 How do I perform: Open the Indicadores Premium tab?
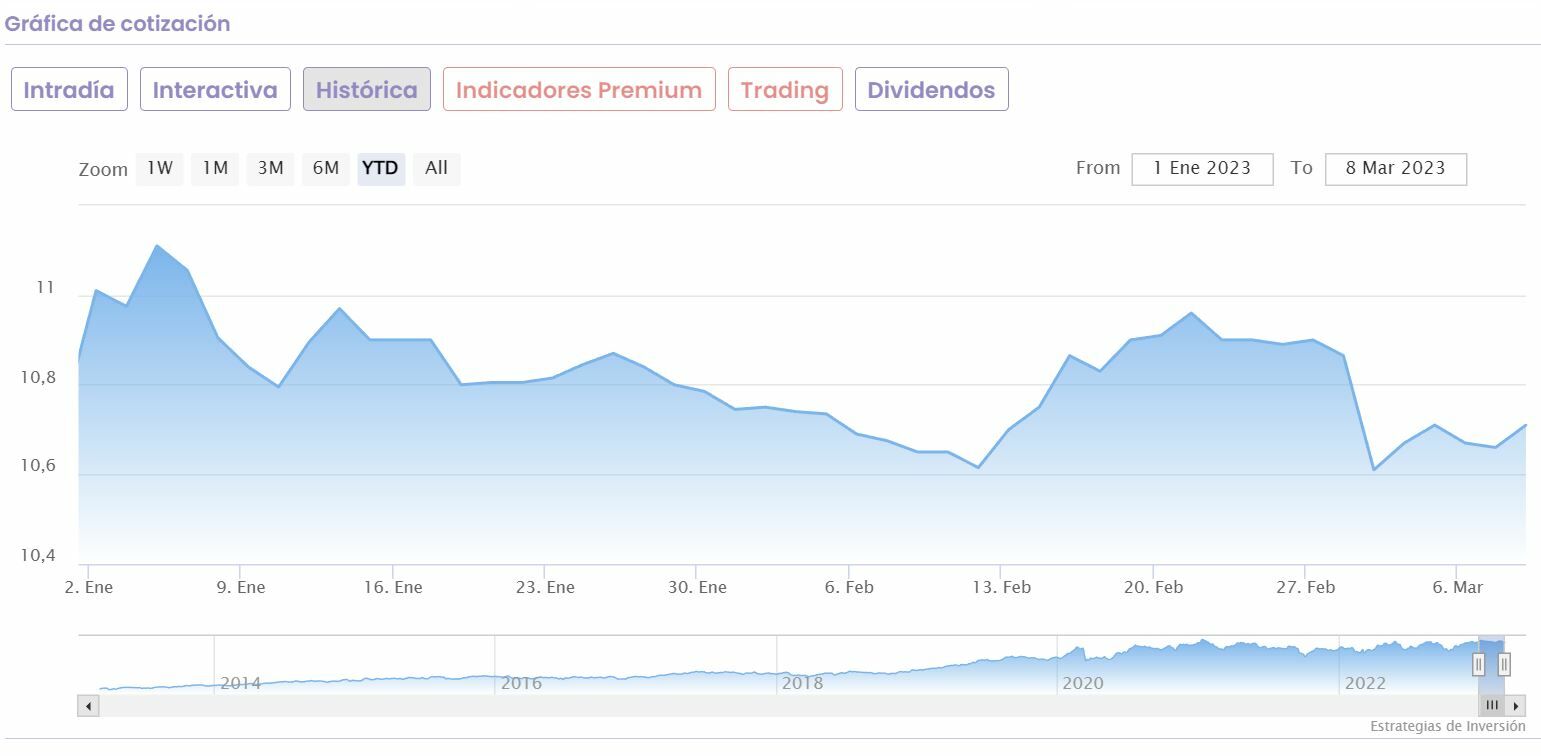pyautogui.click(x=579, y=89)
